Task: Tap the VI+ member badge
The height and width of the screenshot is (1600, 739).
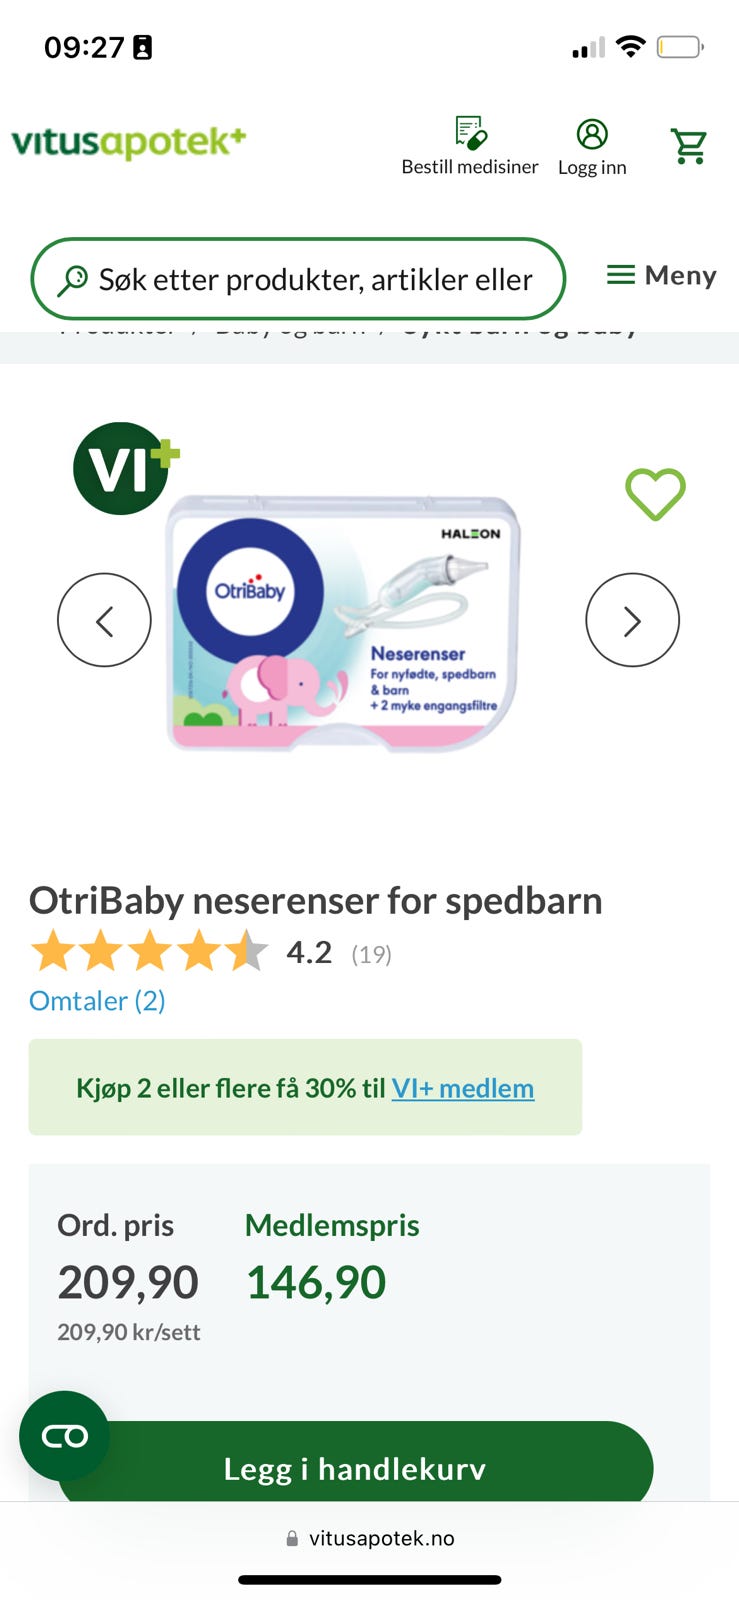Action: 125,468
